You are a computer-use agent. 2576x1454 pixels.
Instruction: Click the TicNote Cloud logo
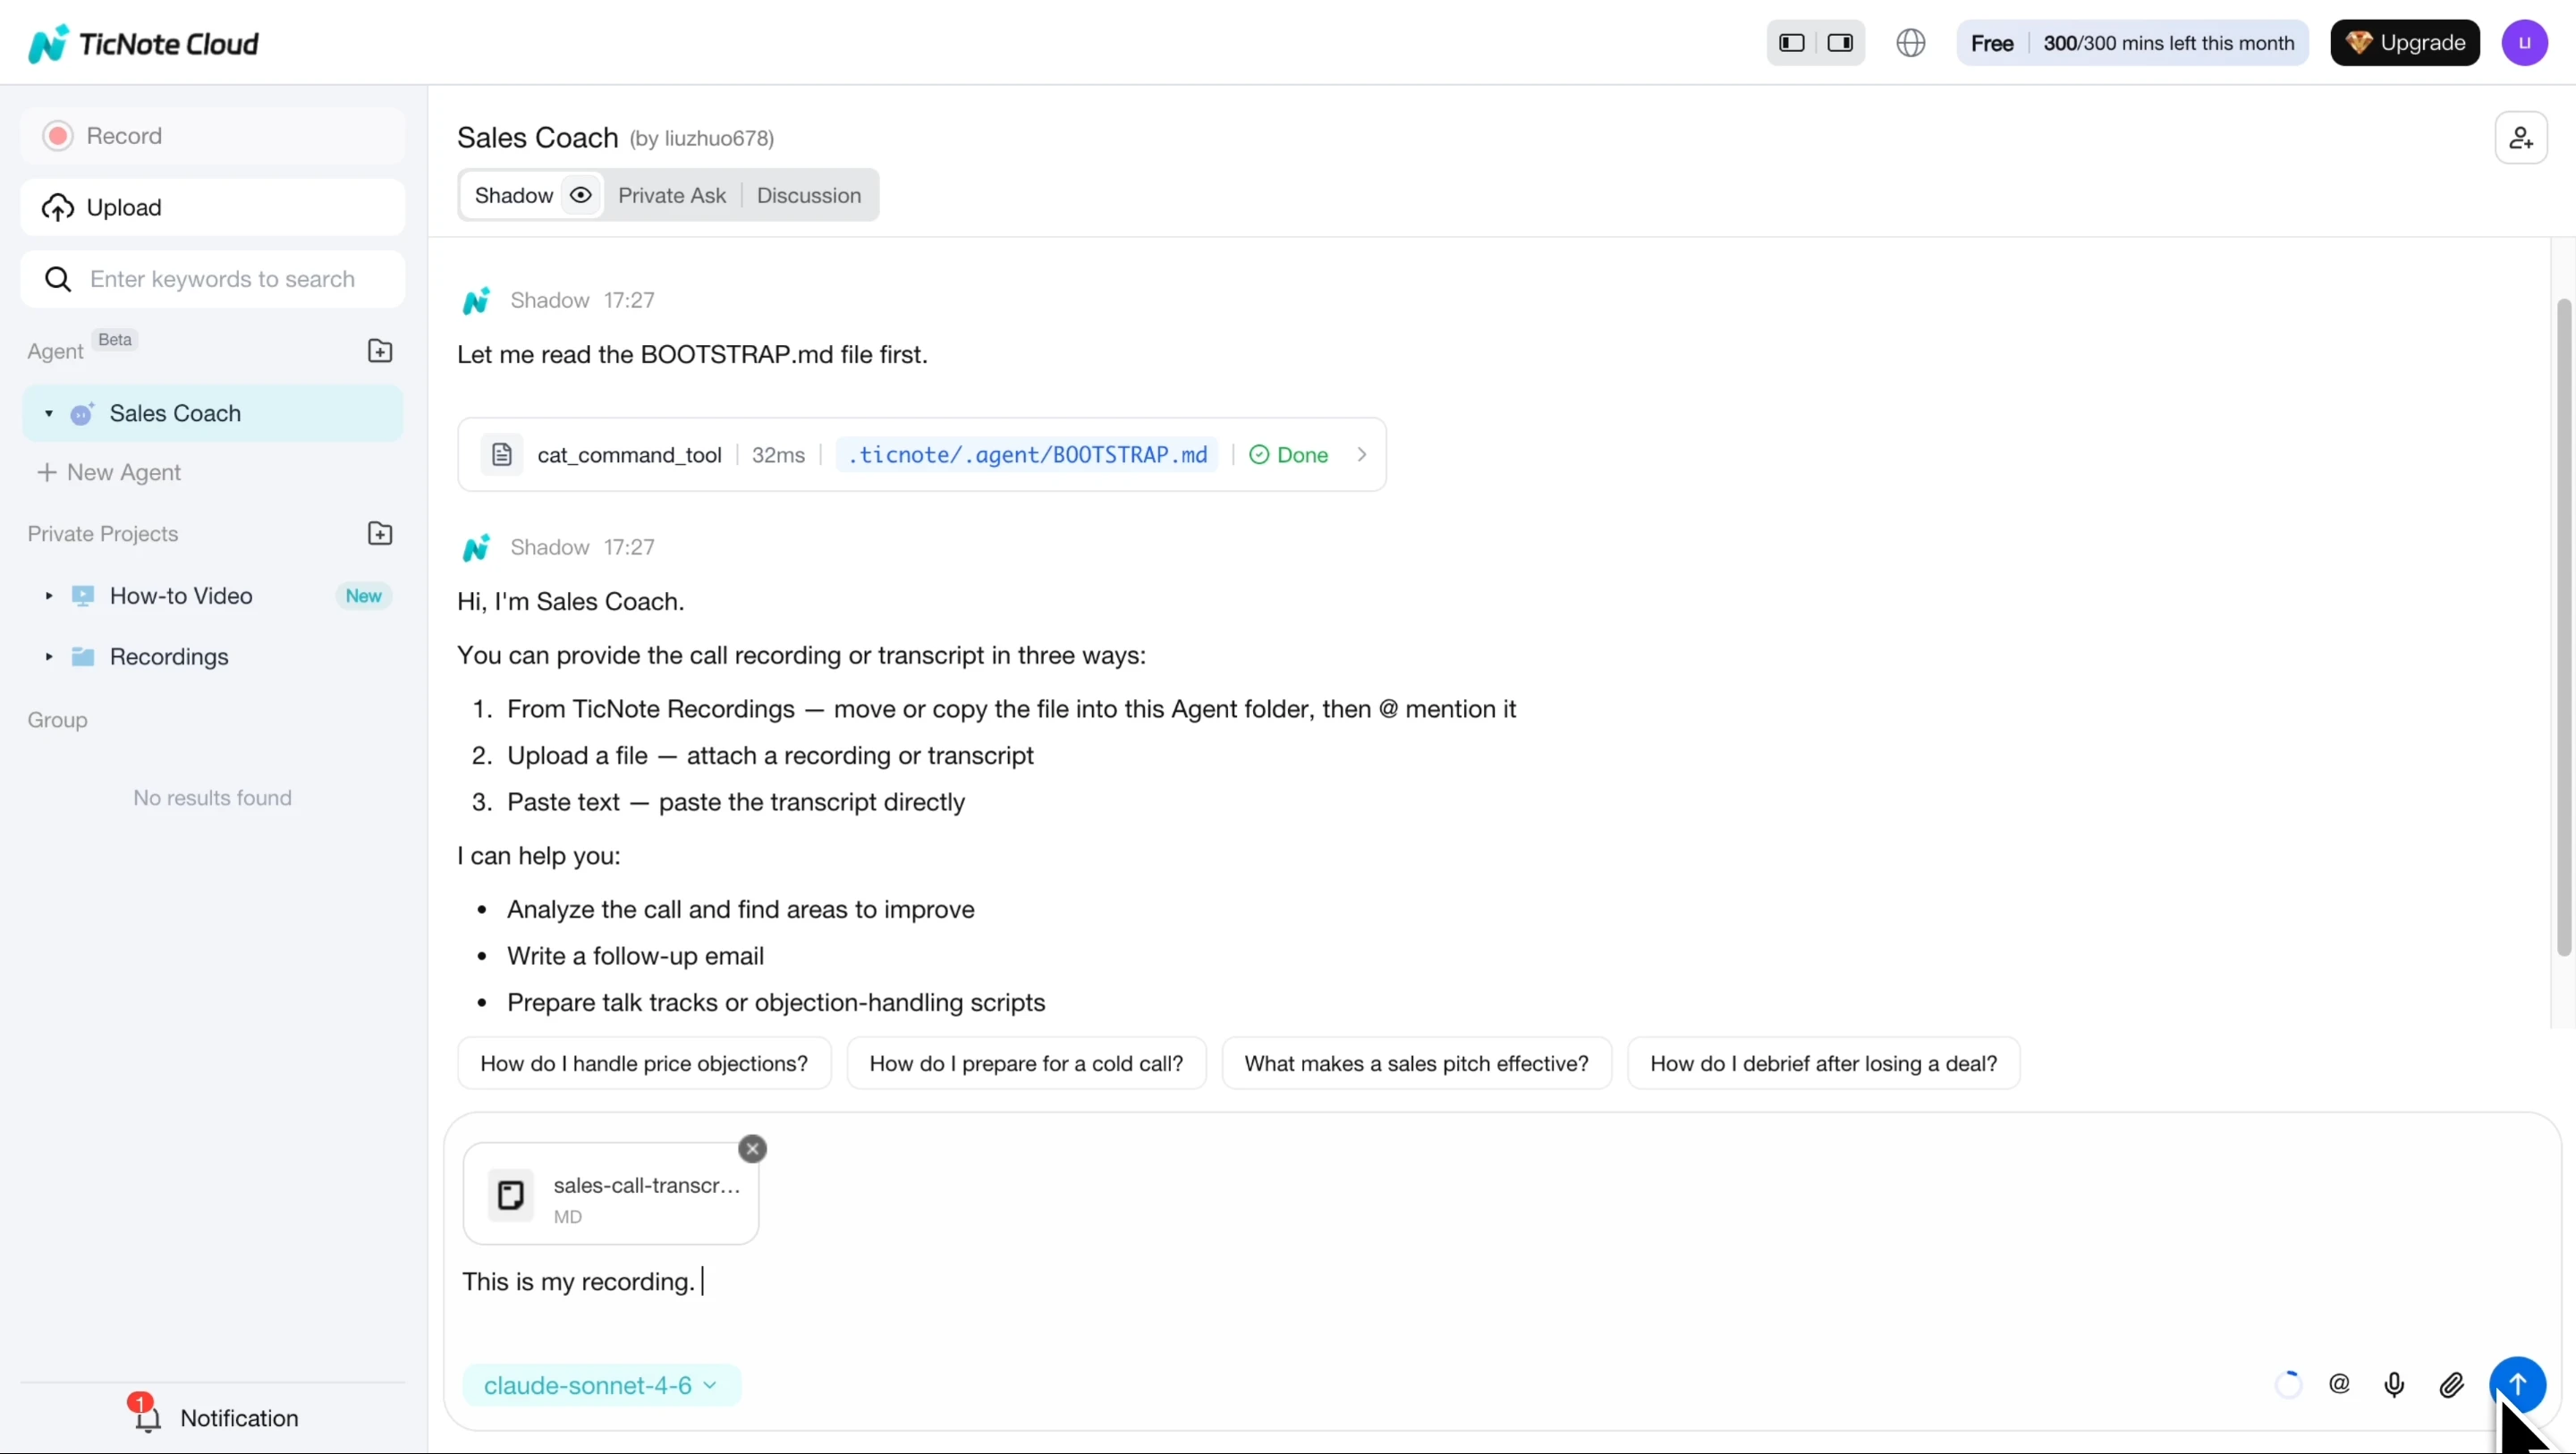[144, 43]
